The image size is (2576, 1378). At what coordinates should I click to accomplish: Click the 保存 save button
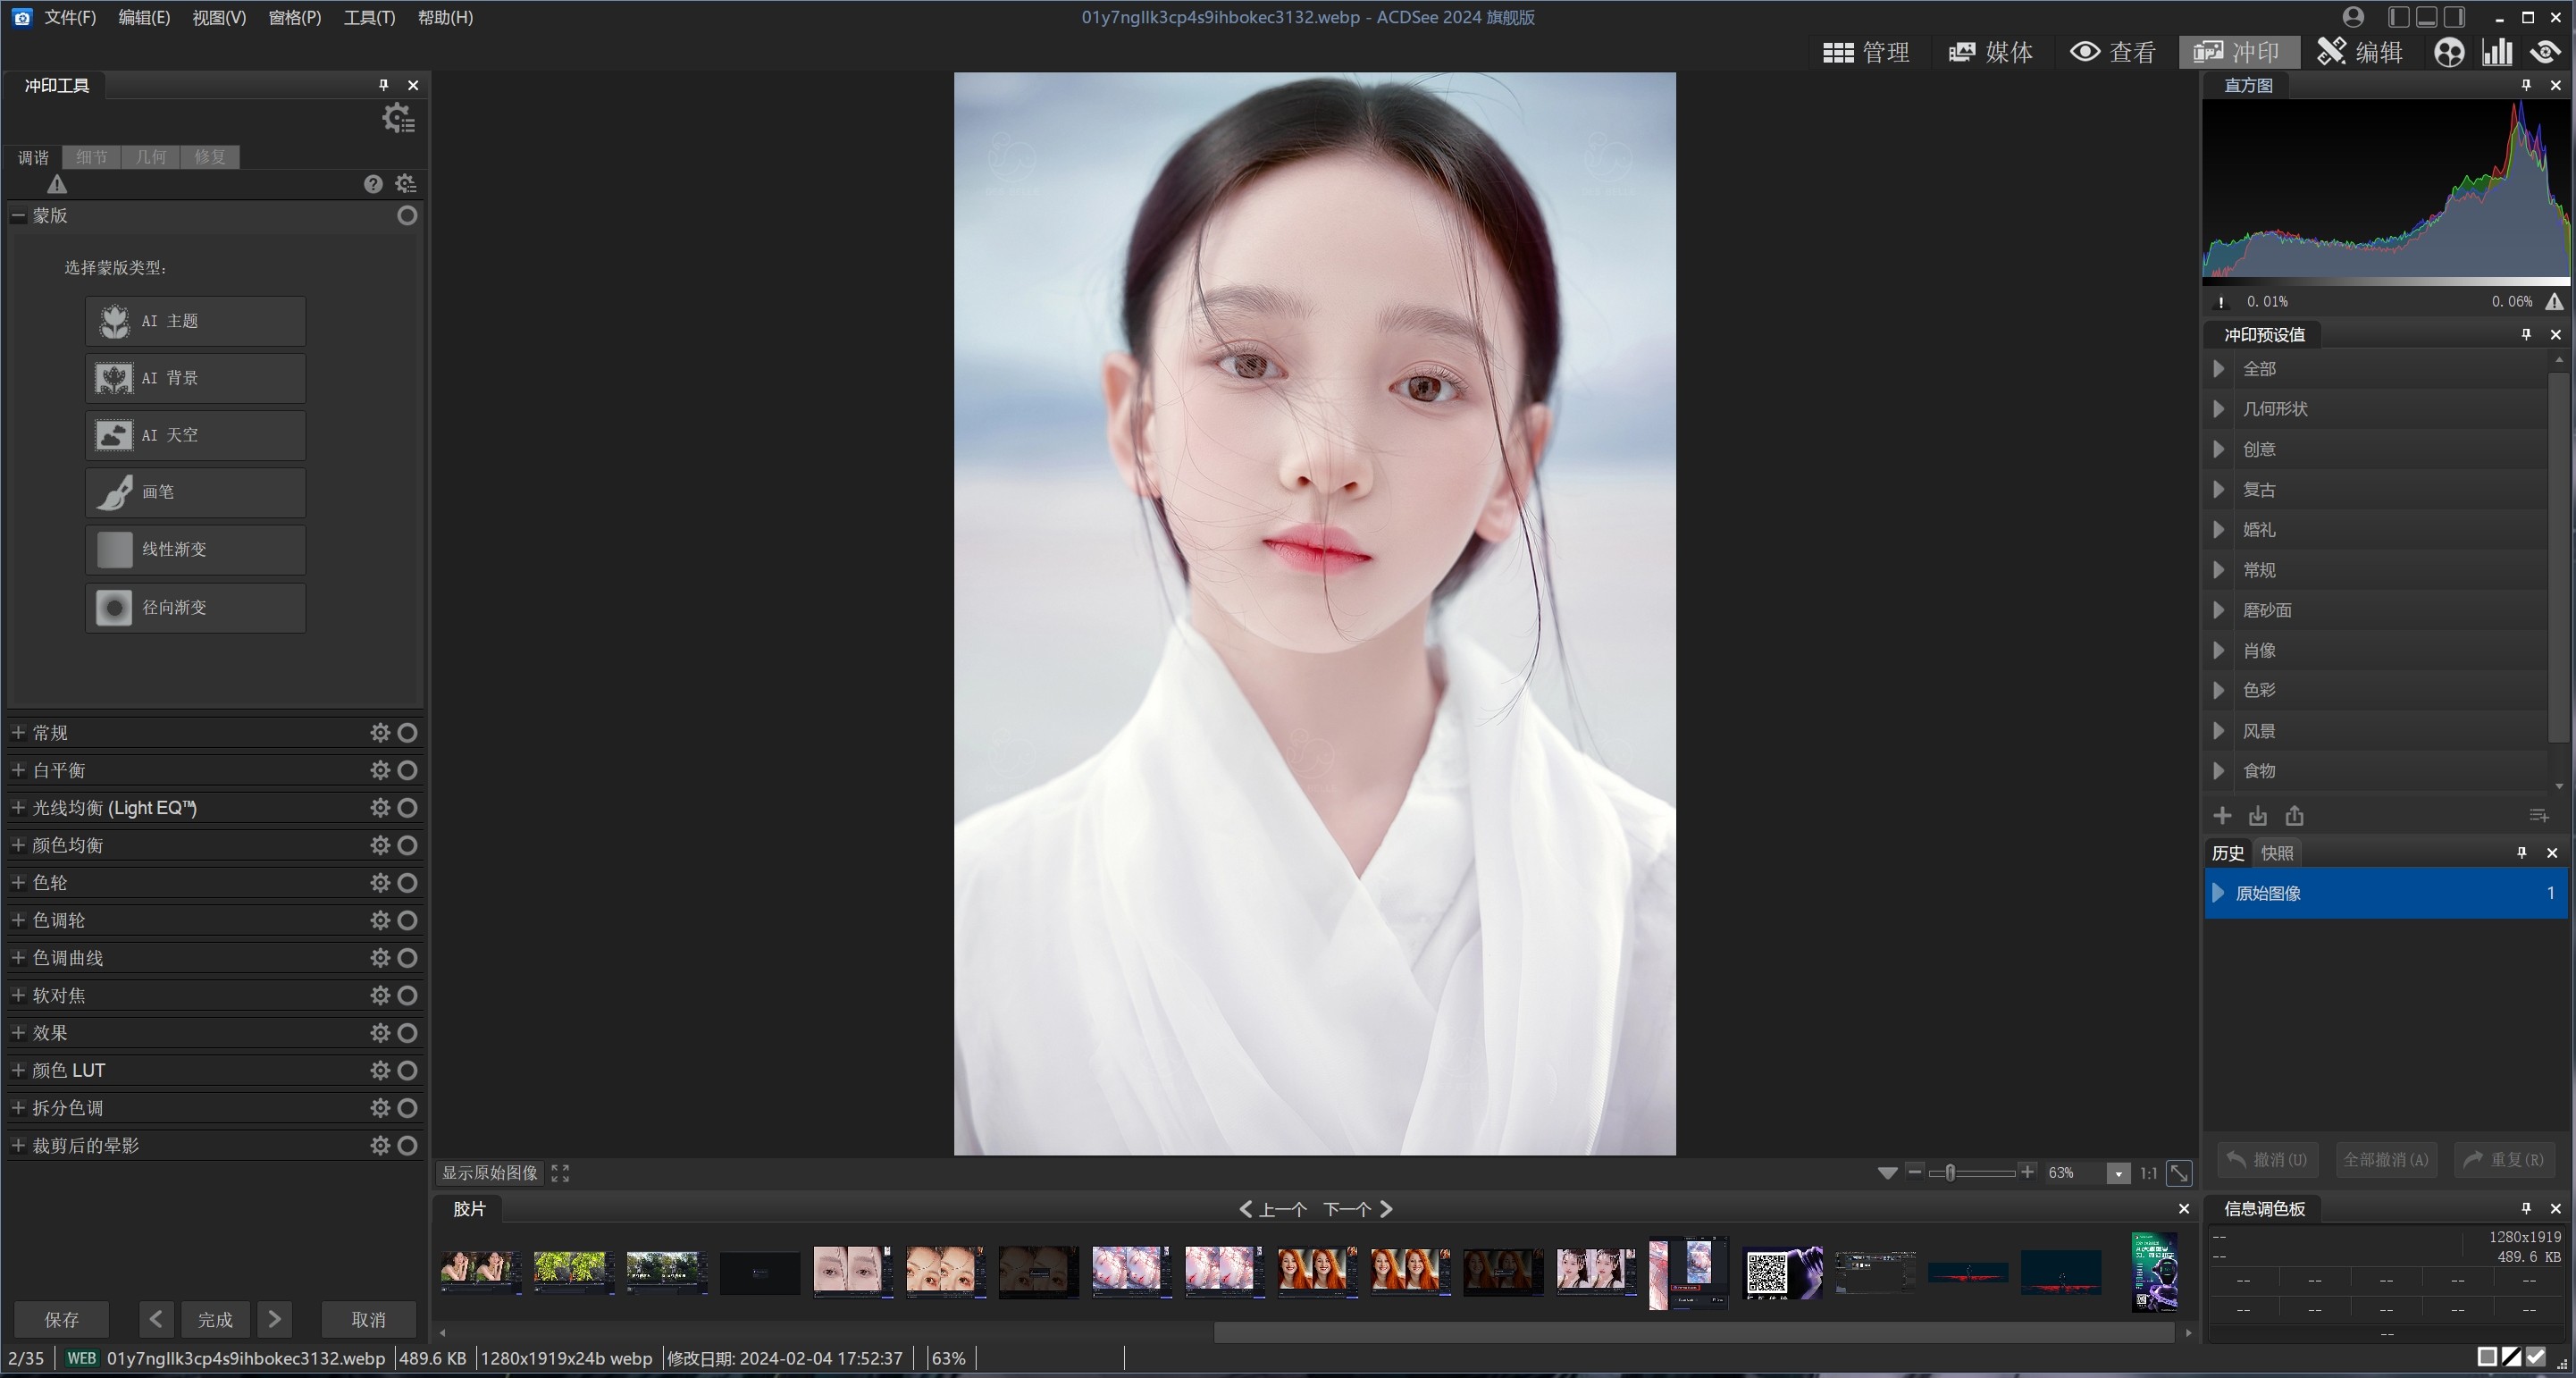61,1320
